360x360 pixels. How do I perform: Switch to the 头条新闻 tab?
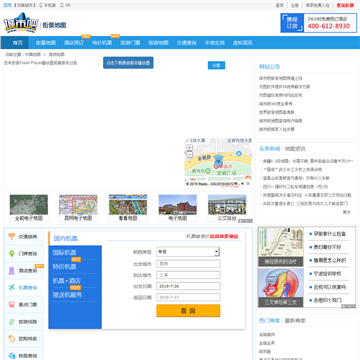pyautogui.click(x=270, y=149)
